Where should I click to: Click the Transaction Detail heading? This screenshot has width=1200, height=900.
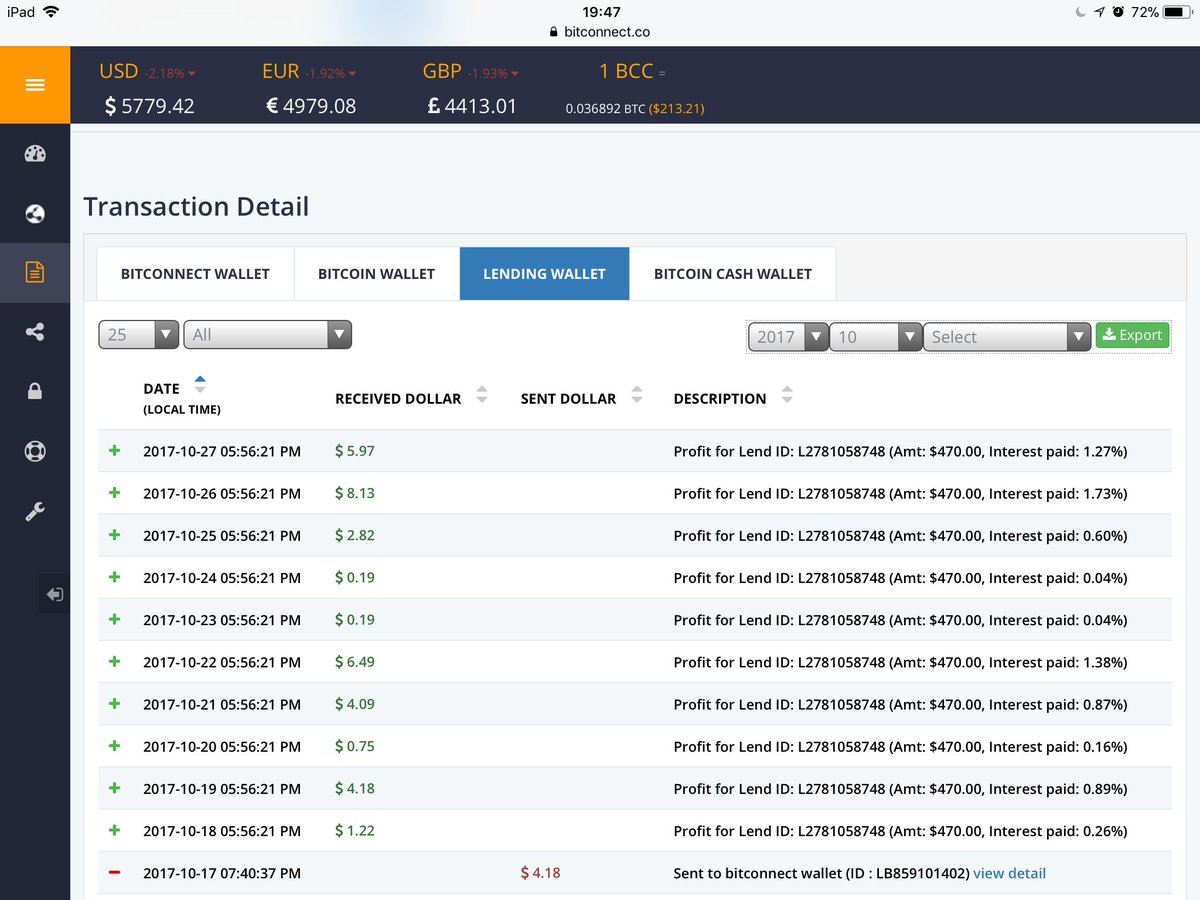tap(196, 207)
